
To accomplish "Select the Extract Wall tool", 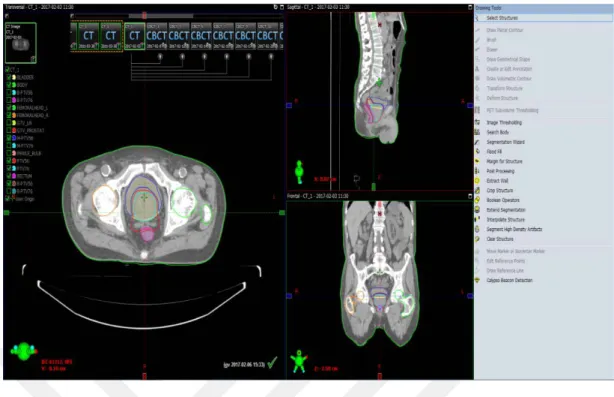I will pos(497,181).
